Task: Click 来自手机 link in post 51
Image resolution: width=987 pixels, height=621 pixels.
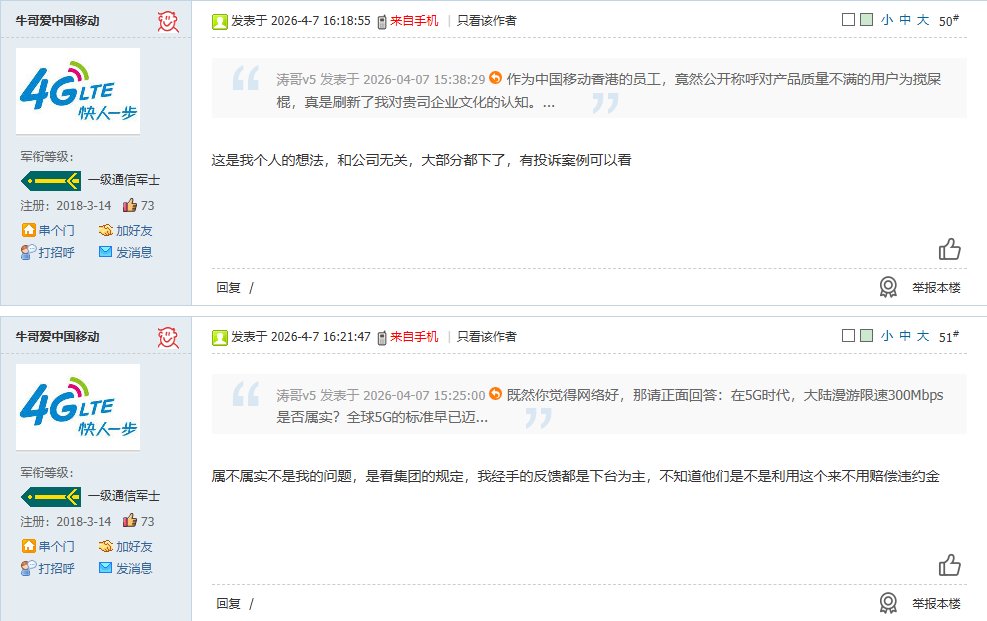Action: coord(414,337)
